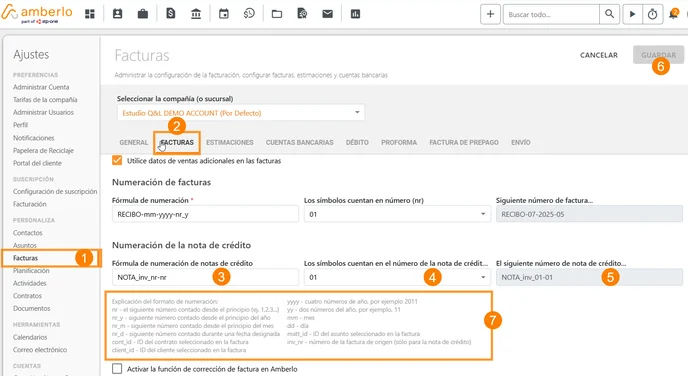Select Facturas in sidebar

pyautogui.click(x=25, y=258)
